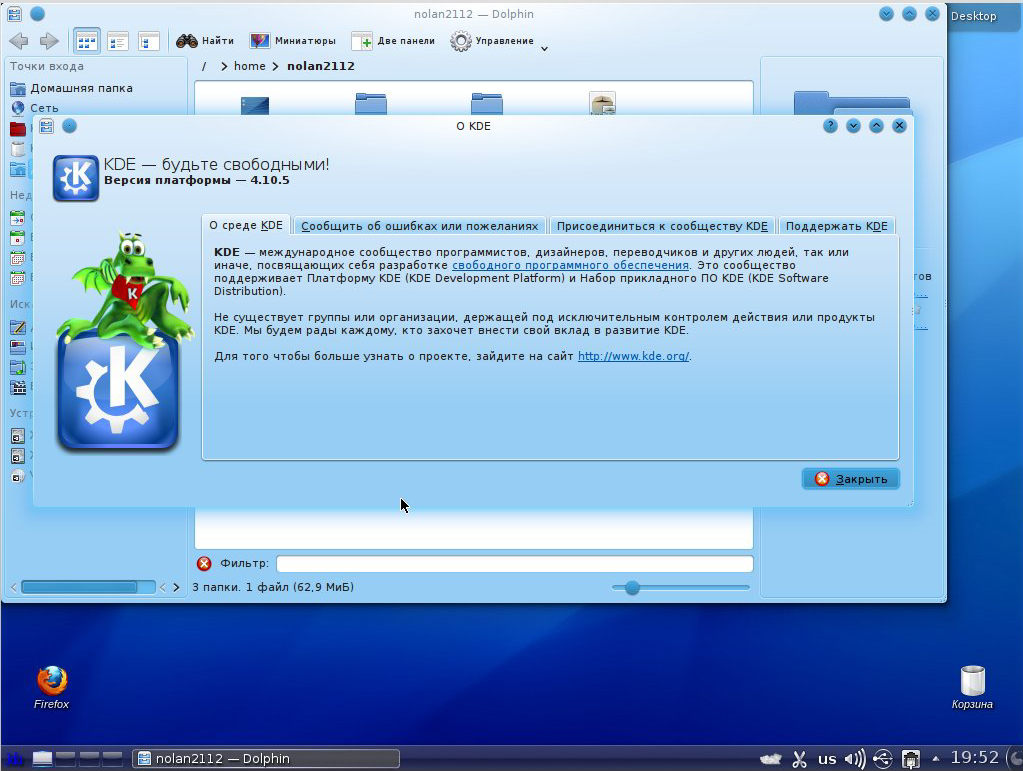Viewport: 1023px width, 771px height.
Task: Focus the Фильтр text input field
Action: pos(515,564)
